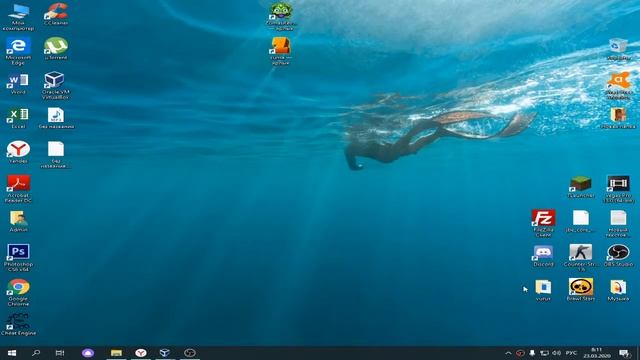640x360 pixels.
Task: Select the Photoshop CS6 x64 shortcut
Action: tap(18, 258)
